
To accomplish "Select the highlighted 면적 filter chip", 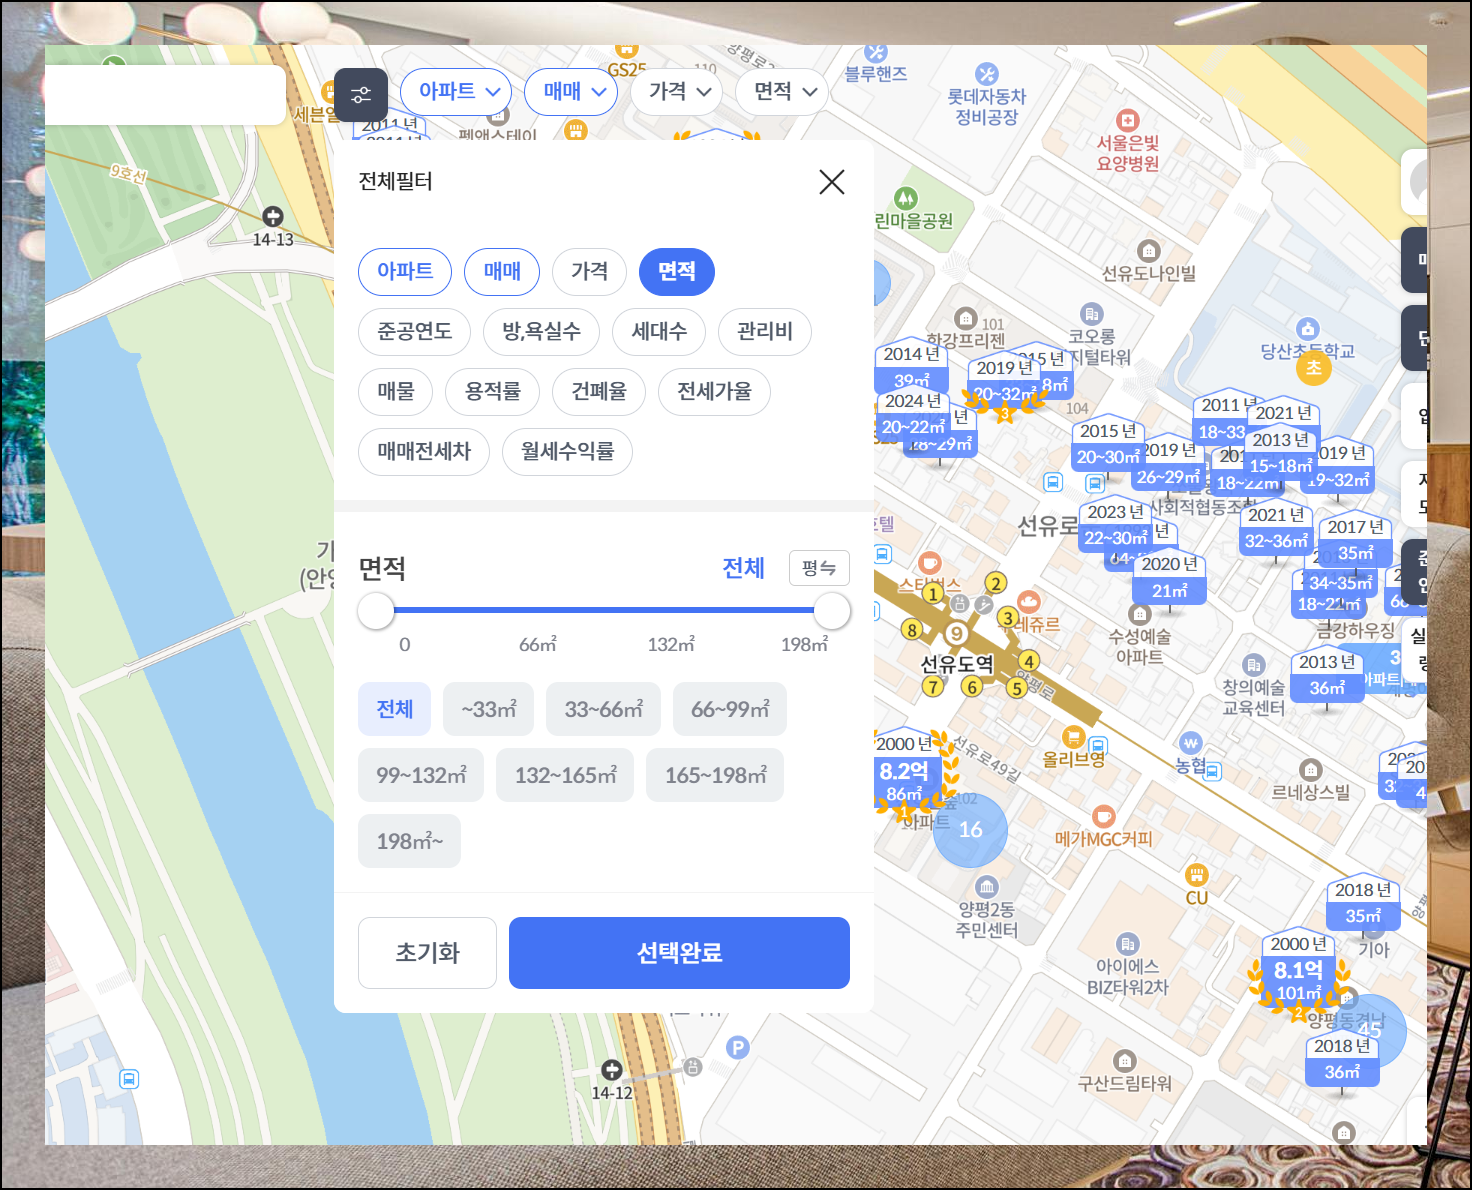I will click(677, 272).
